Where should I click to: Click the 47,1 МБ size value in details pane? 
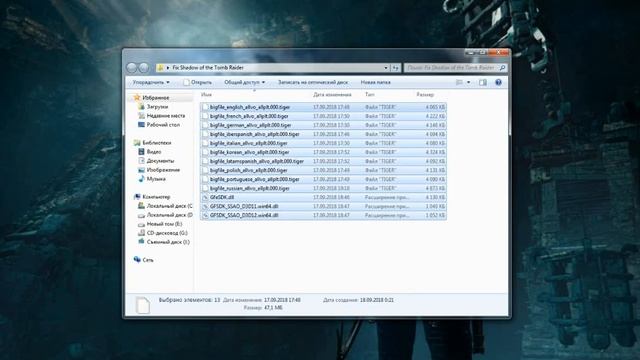(x=273, y=308)
